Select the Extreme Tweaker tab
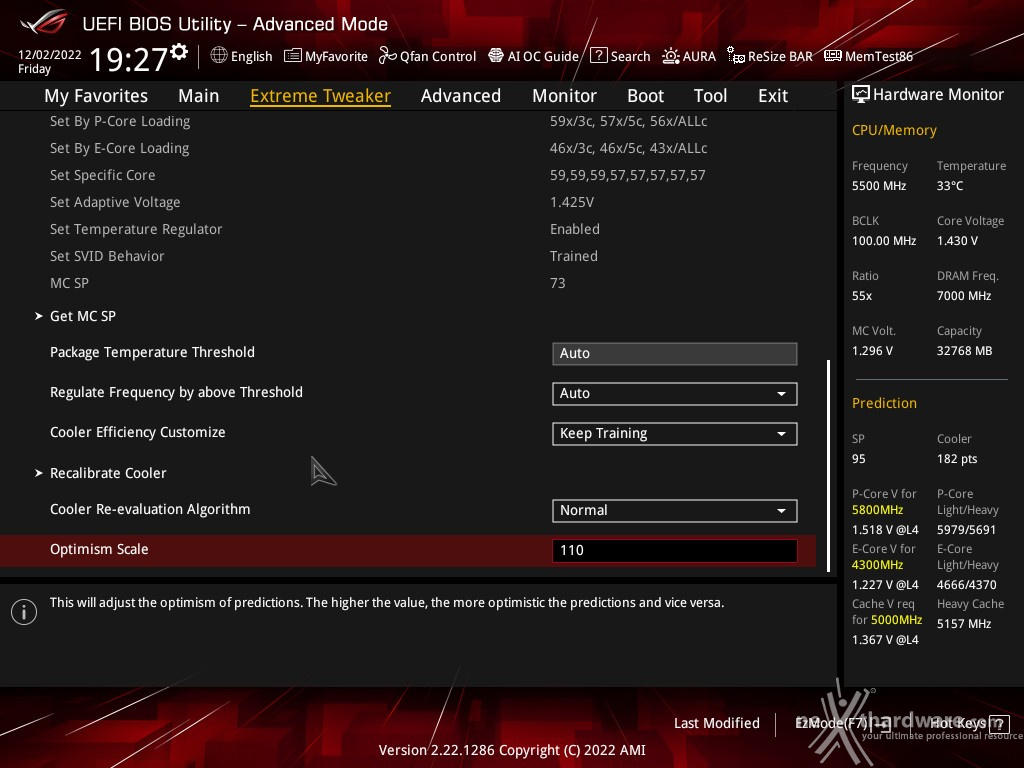This screenshot has width=1024, height=768. [321, 96]
